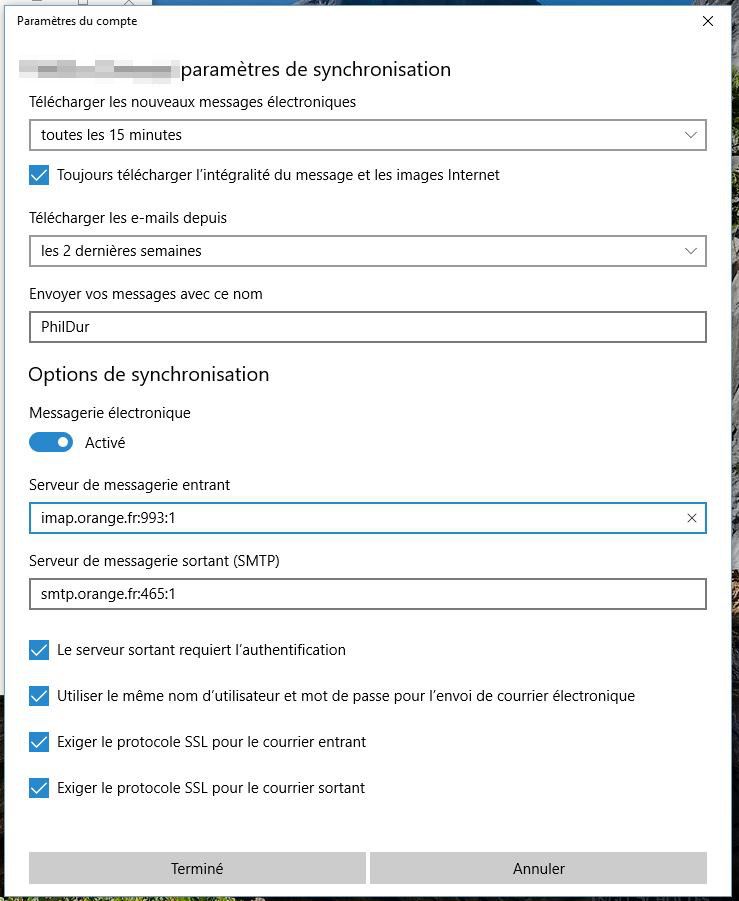Click the SMTP outgoing server field
Screen dimensions: 739x901
[367, 594]
